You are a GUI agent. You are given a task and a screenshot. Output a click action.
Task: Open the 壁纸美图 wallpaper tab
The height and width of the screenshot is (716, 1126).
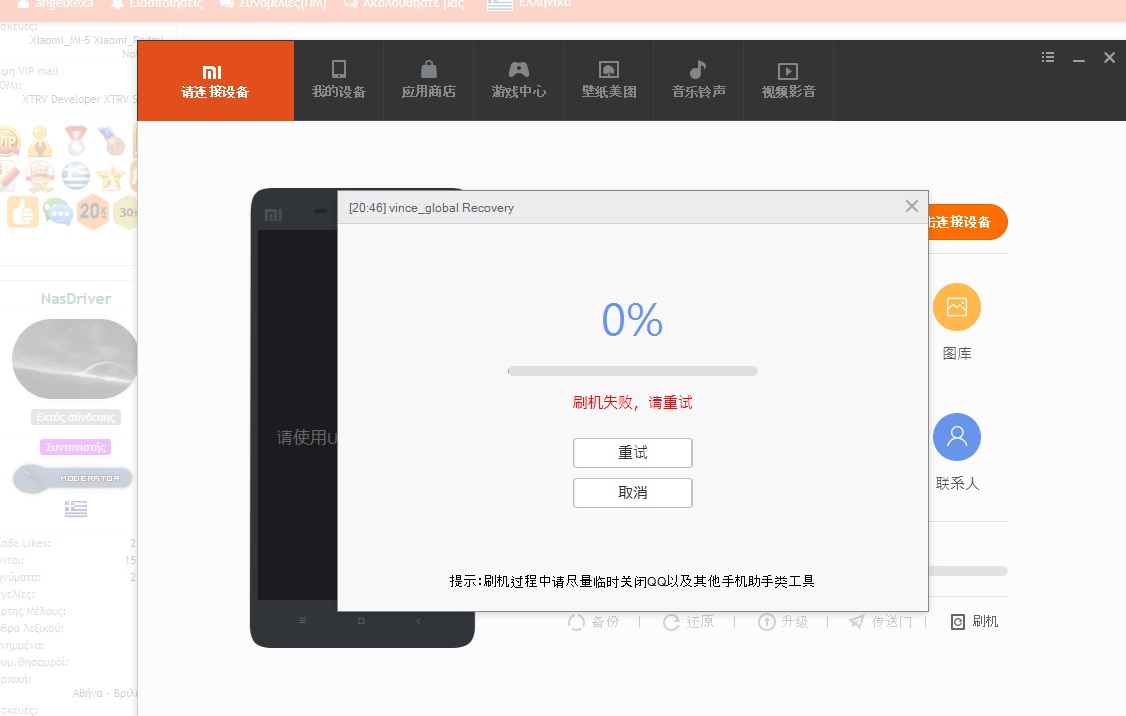click(609, 80)
